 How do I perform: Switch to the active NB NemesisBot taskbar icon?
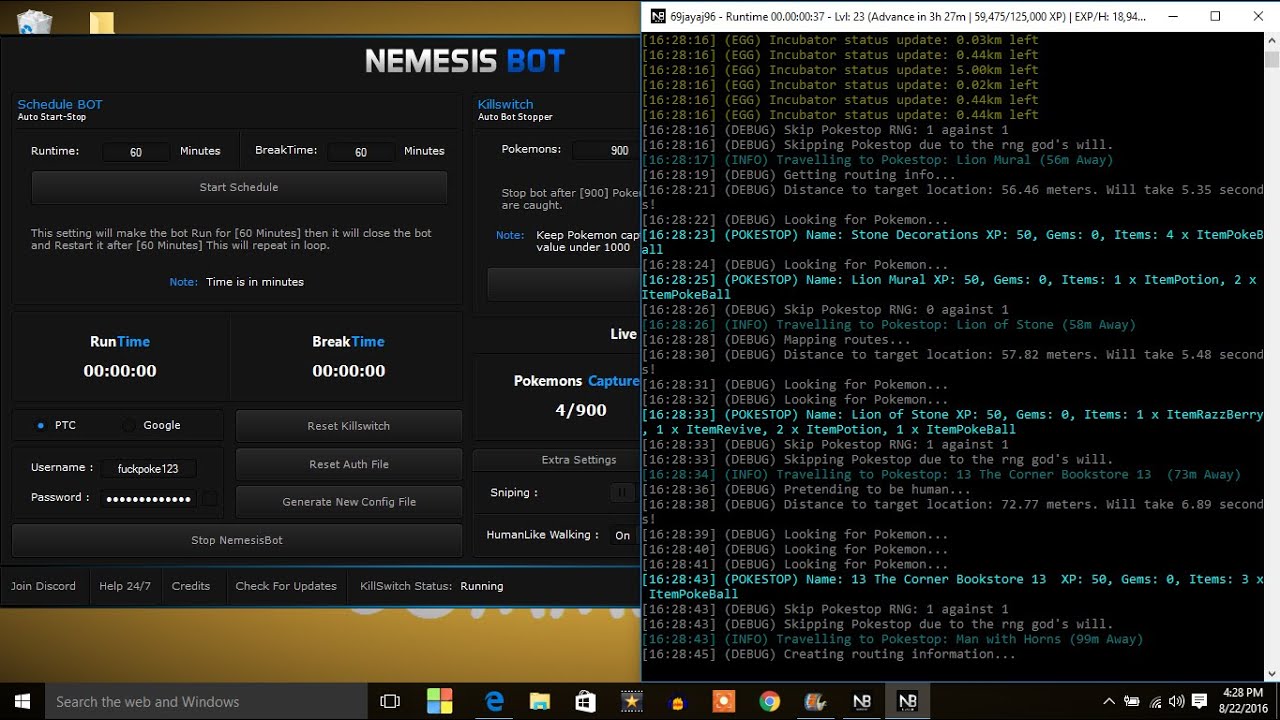[907, 702]
